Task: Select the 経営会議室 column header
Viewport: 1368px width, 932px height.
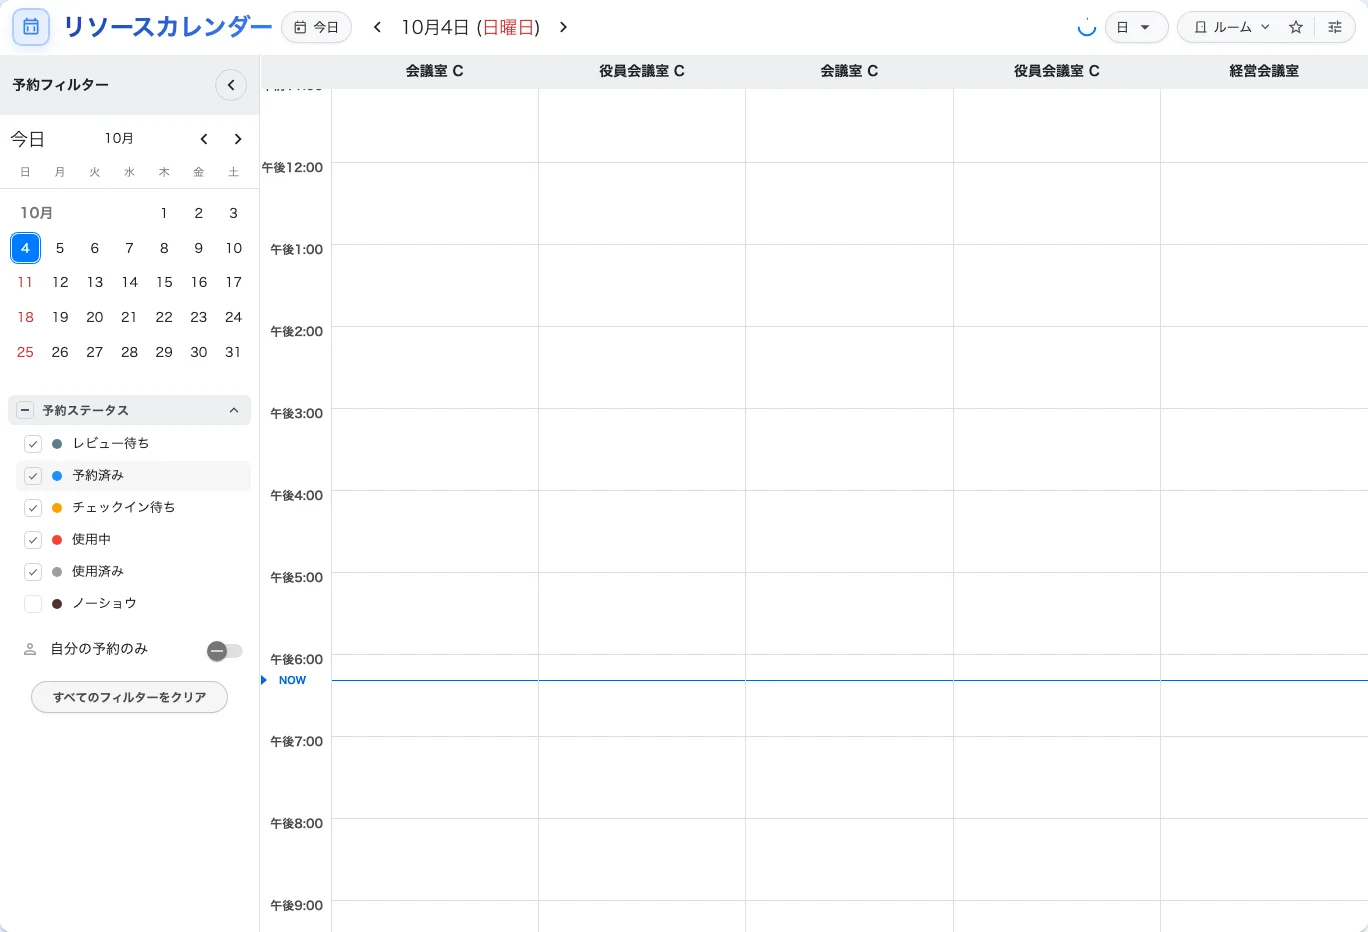Action: point(1264,71)
